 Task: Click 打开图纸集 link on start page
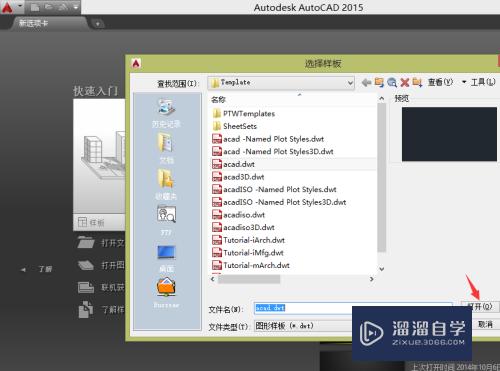[x=101, y=265]
